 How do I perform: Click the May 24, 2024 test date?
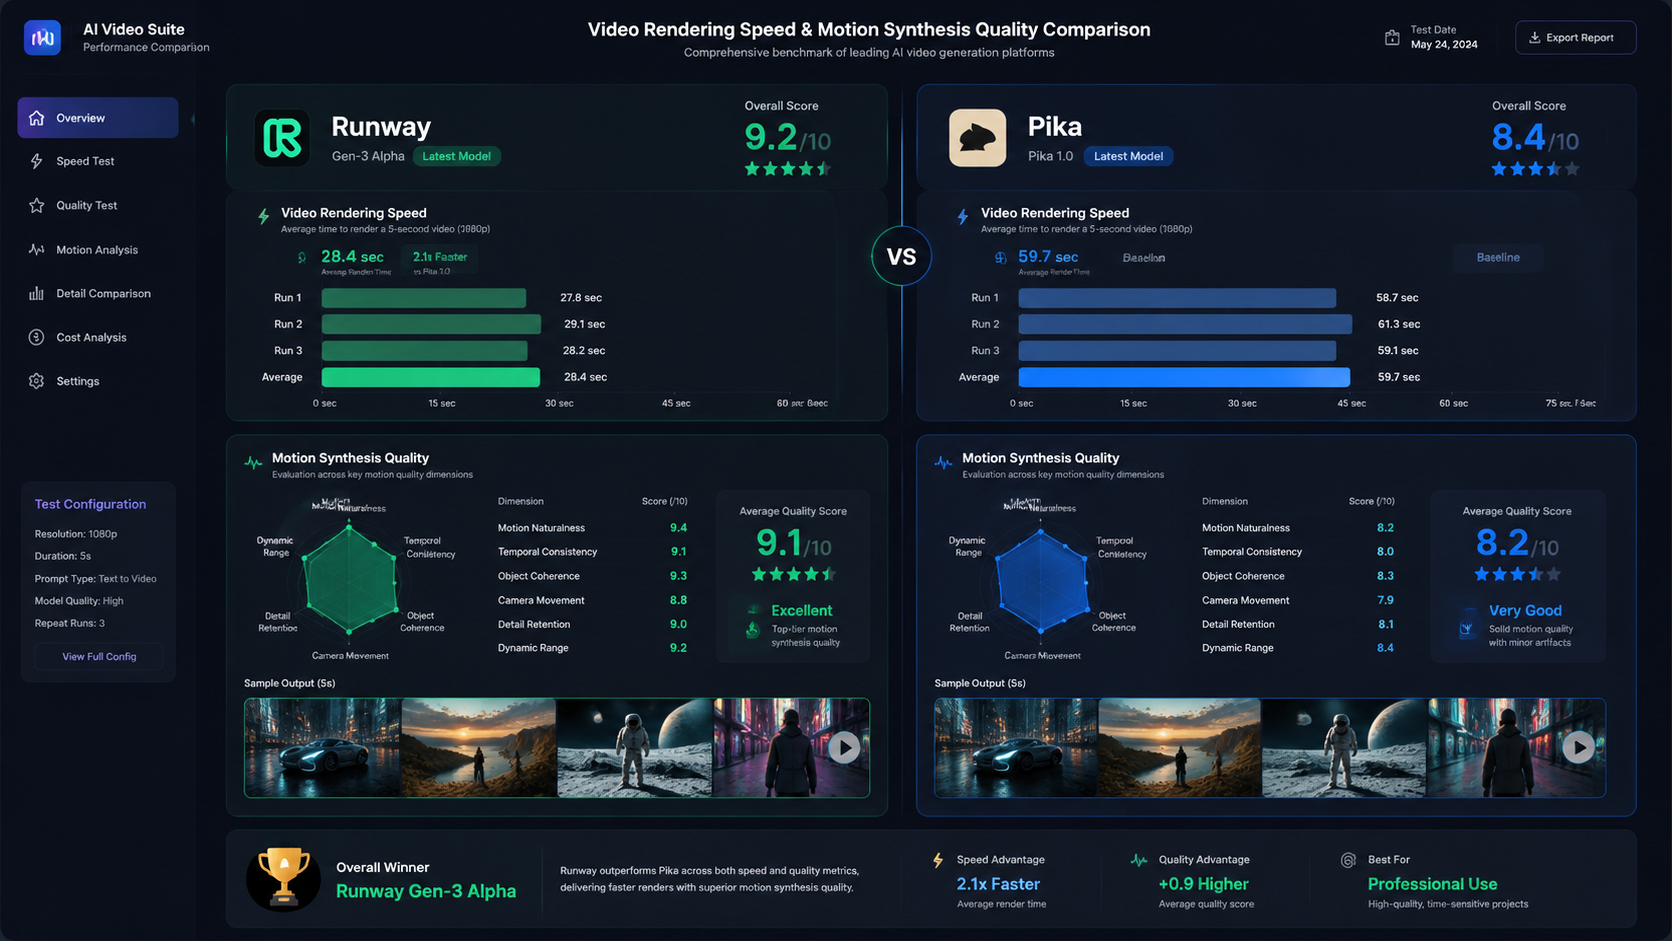pyautogui.click(x=1444, y=45)
